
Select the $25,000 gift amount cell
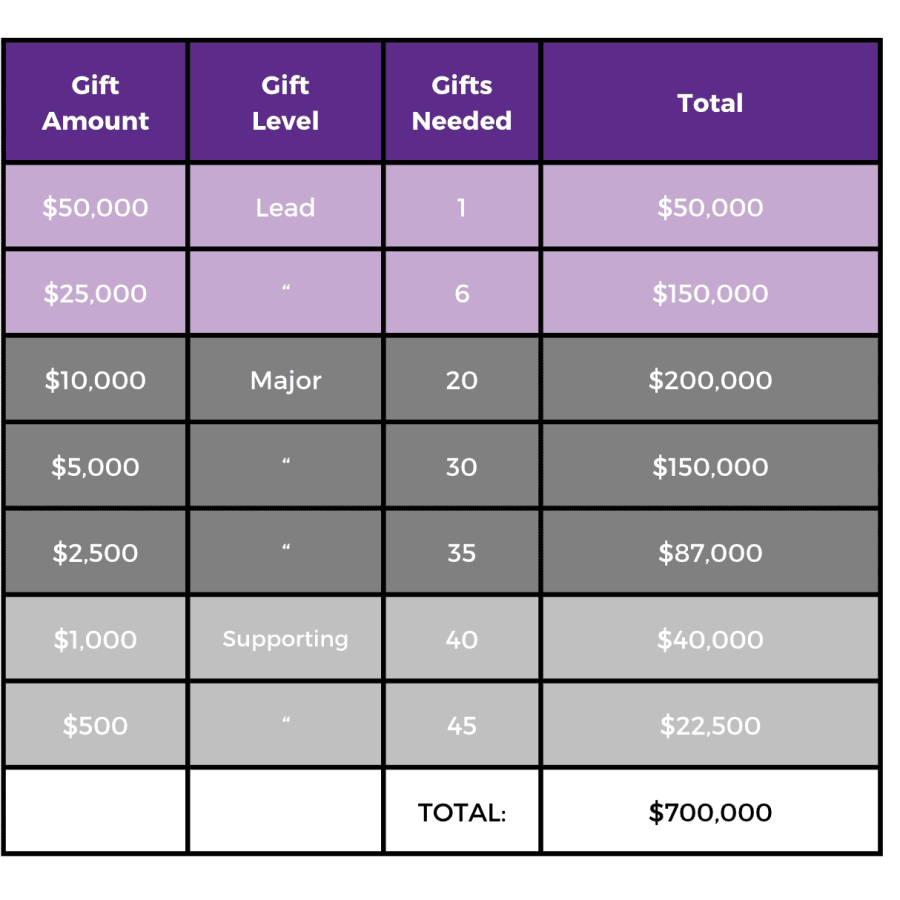click(x=95, y=293)
